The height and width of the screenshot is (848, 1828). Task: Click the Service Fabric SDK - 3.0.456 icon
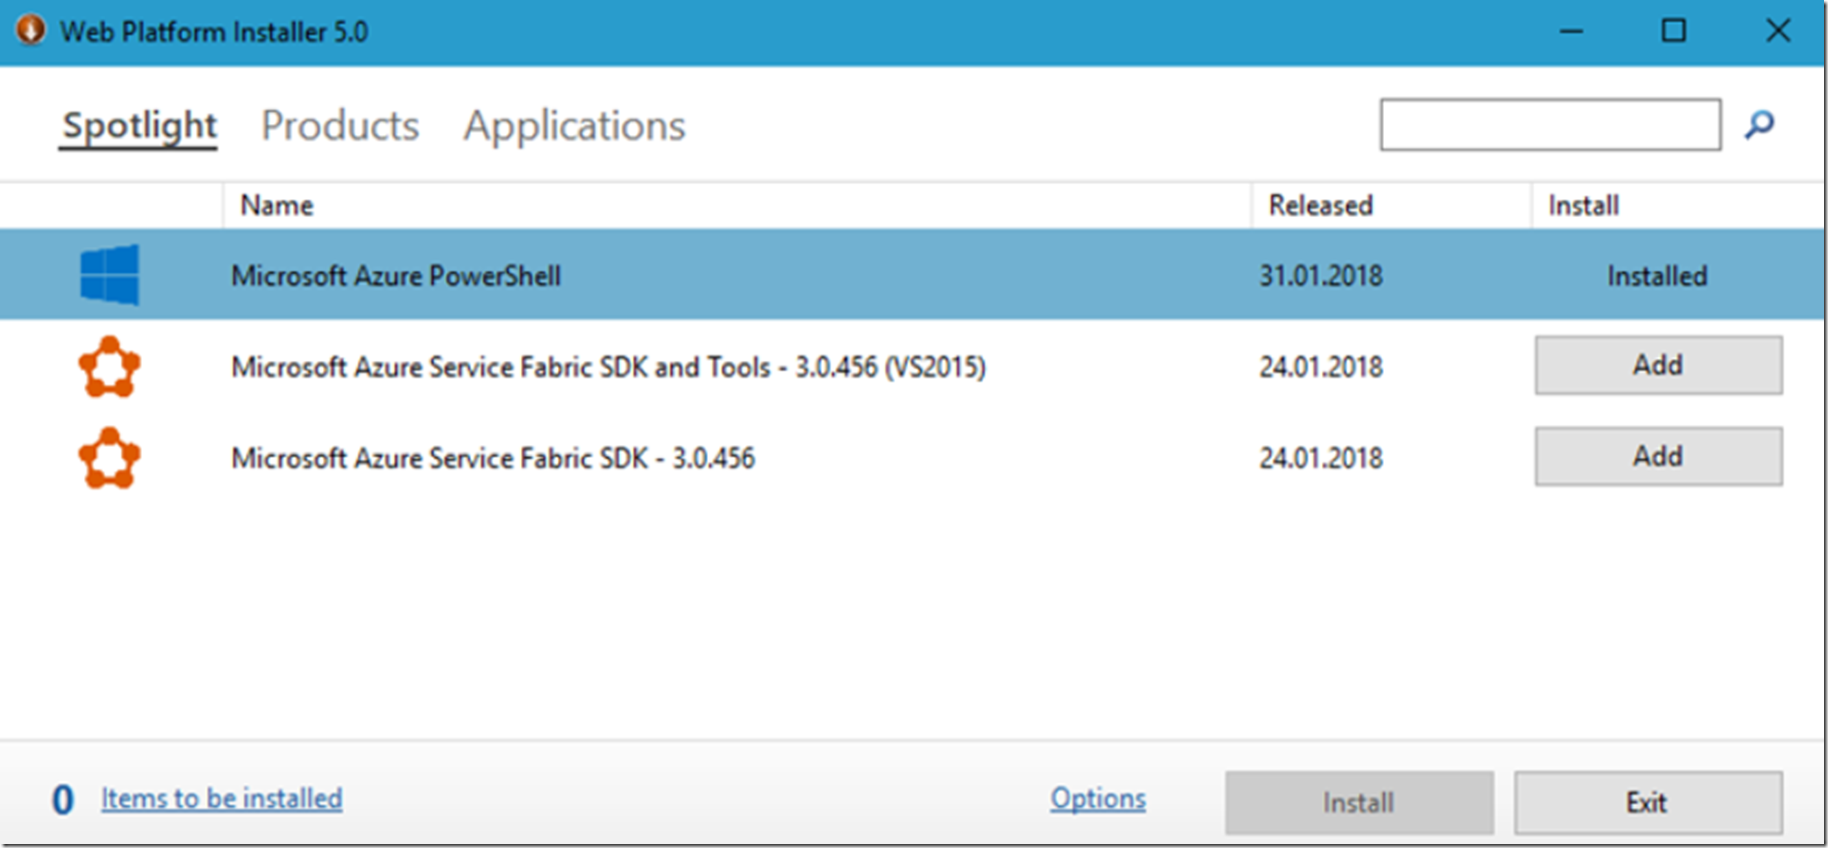110,458
